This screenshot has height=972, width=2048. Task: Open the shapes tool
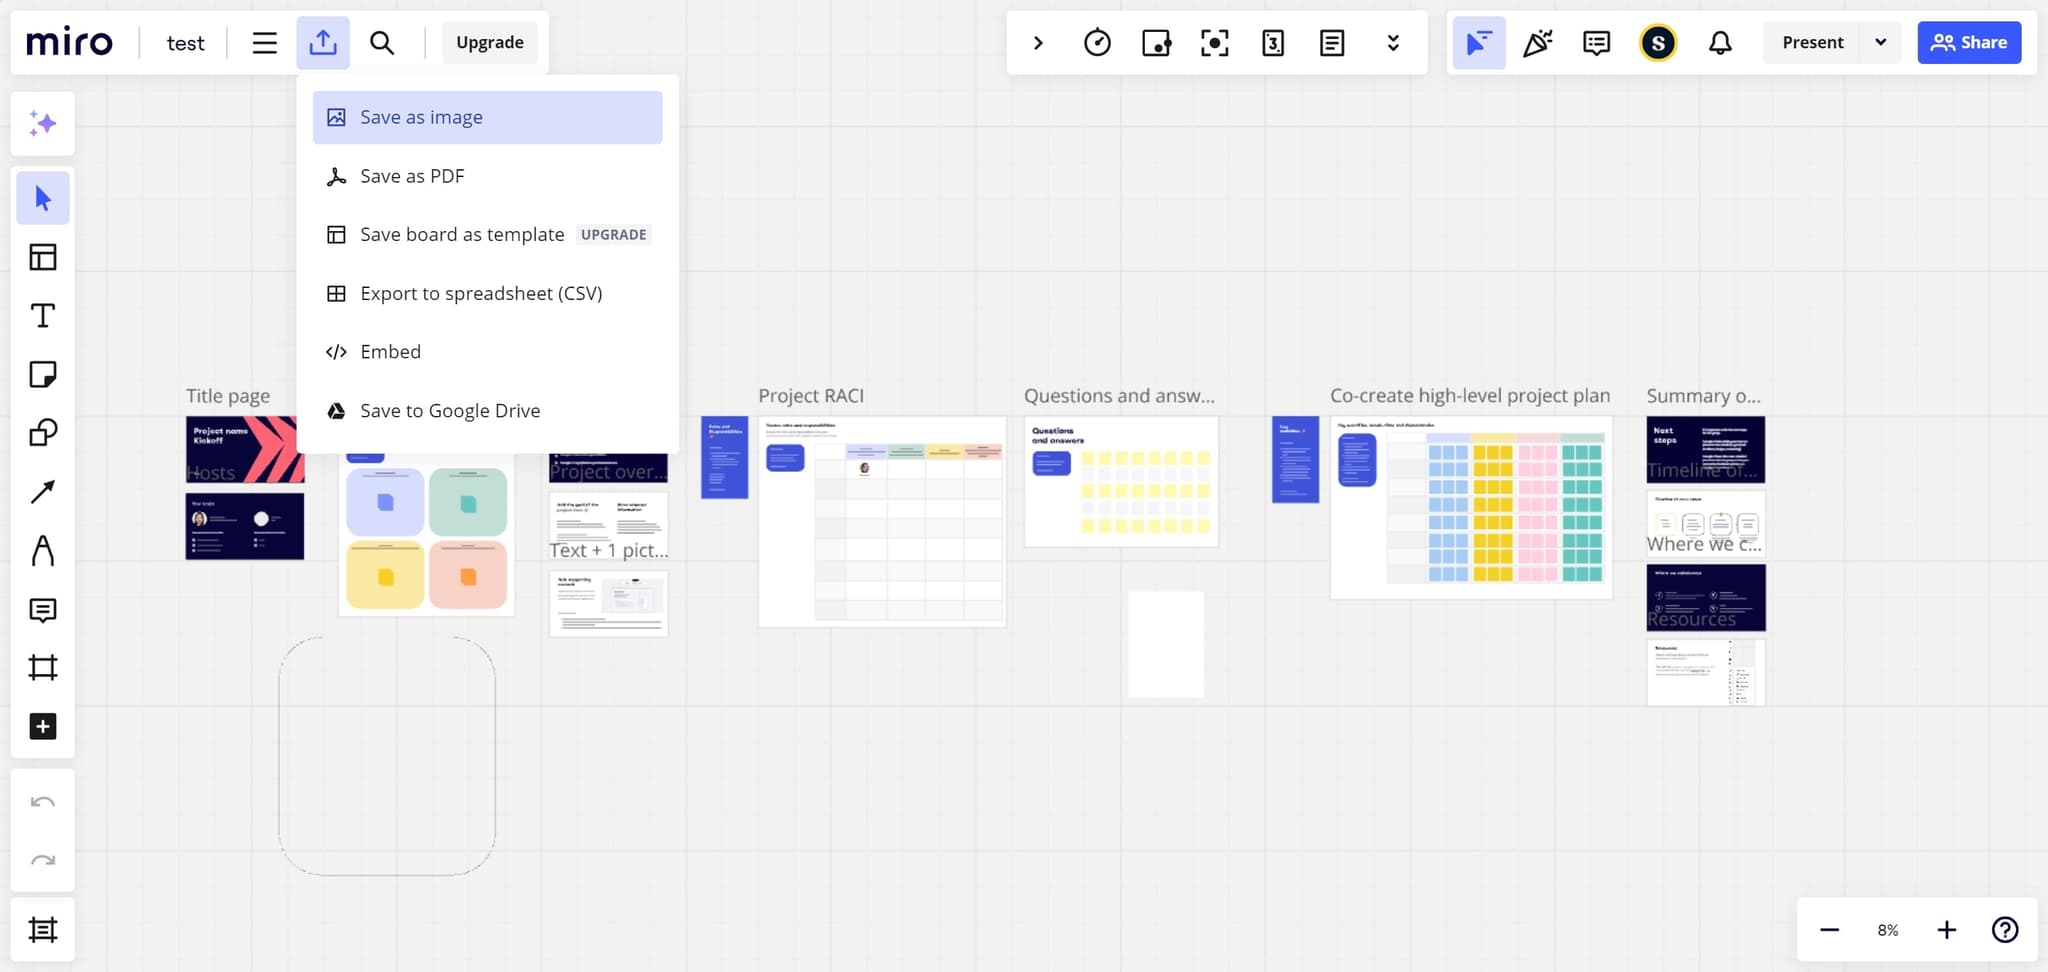[x=42, y=433]
